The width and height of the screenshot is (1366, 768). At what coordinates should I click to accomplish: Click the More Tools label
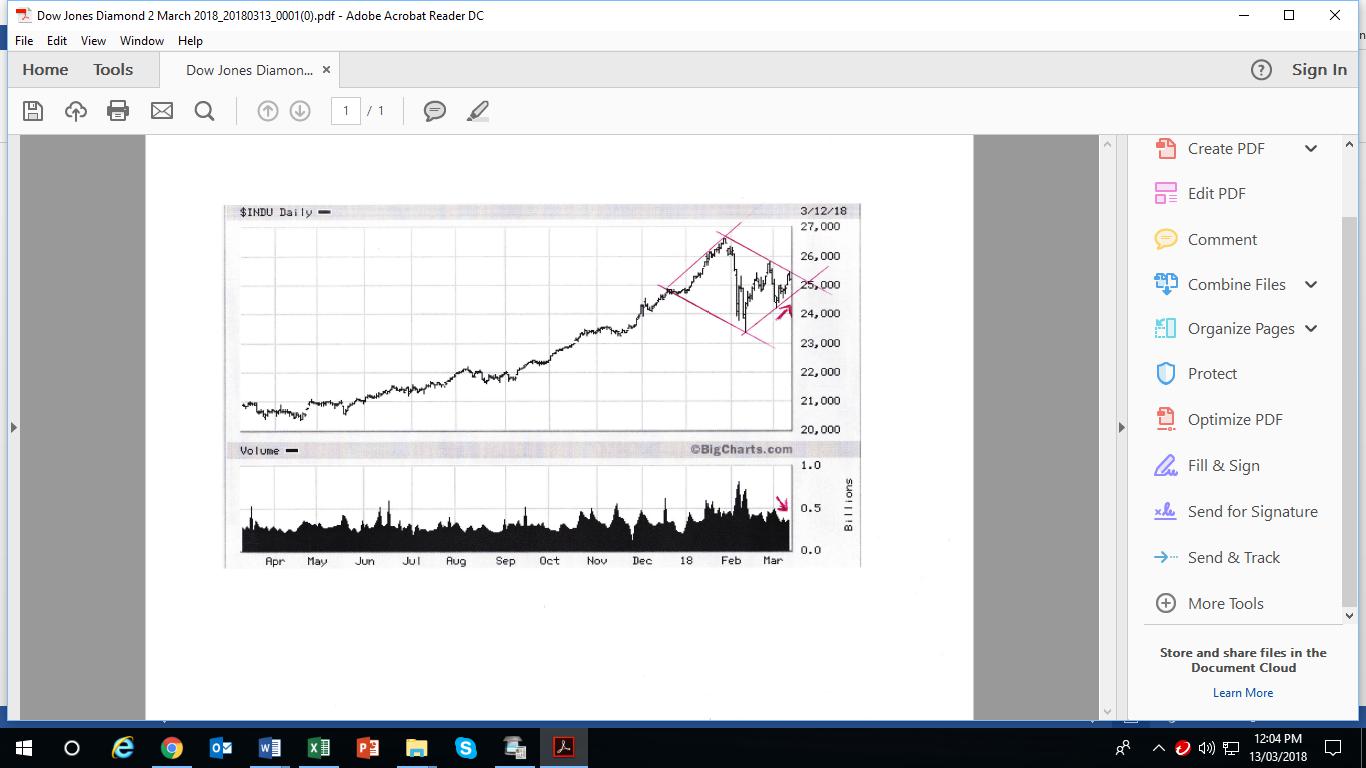[1226, 603]
